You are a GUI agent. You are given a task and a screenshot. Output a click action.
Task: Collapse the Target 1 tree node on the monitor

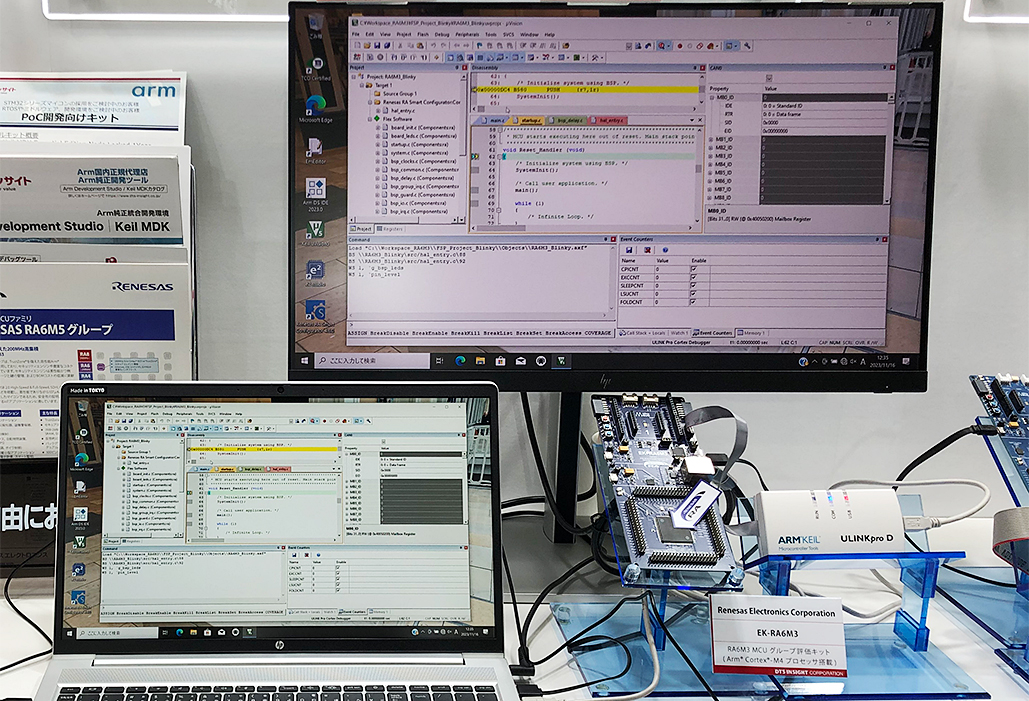coord(362,85)
